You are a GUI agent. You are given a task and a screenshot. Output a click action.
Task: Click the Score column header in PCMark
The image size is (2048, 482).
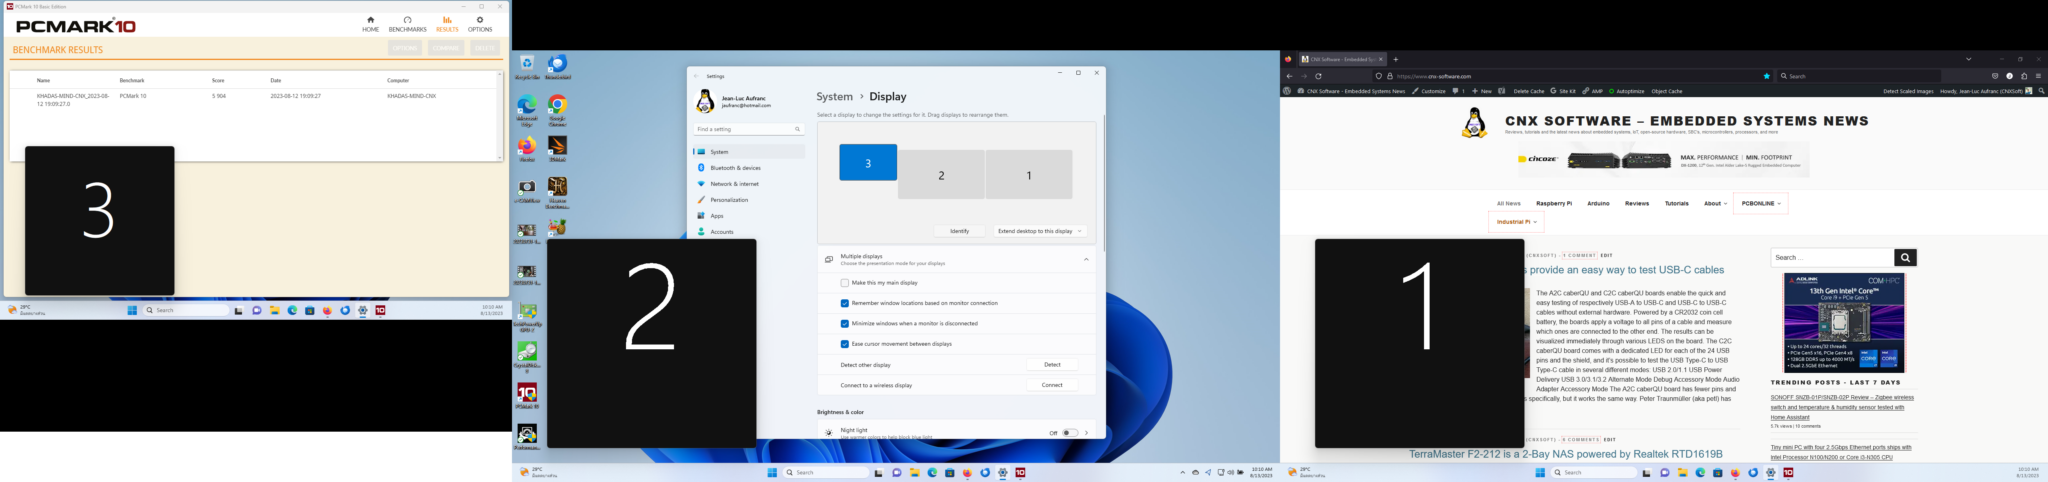(x=218, y=80)
